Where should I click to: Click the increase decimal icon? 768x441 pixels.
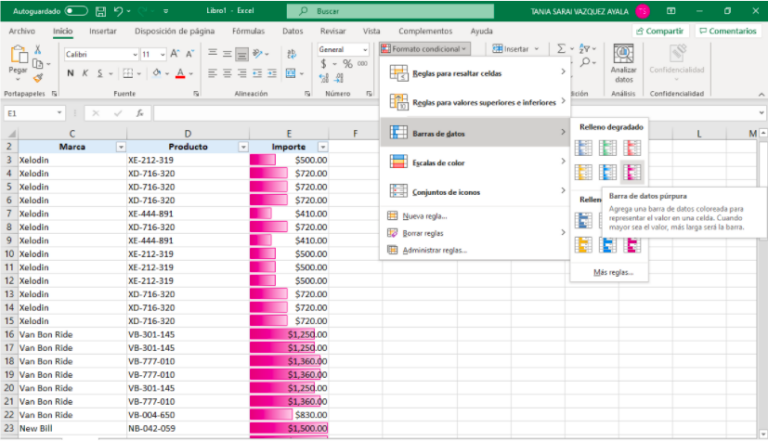(x=324, y=78)
